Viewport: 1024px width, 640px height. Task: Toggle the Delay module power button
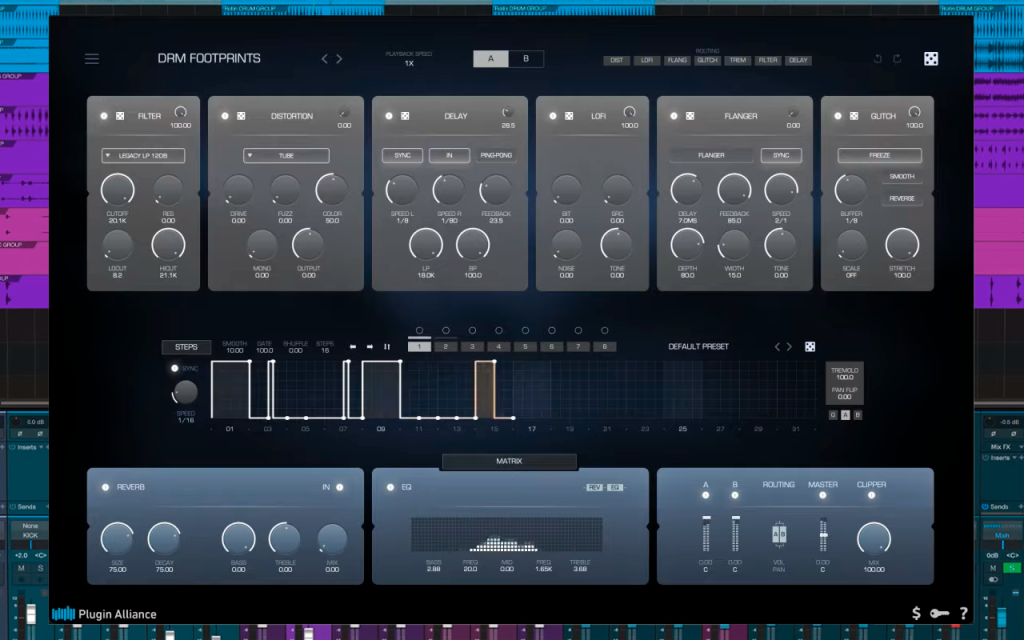[x=389, y=116]
